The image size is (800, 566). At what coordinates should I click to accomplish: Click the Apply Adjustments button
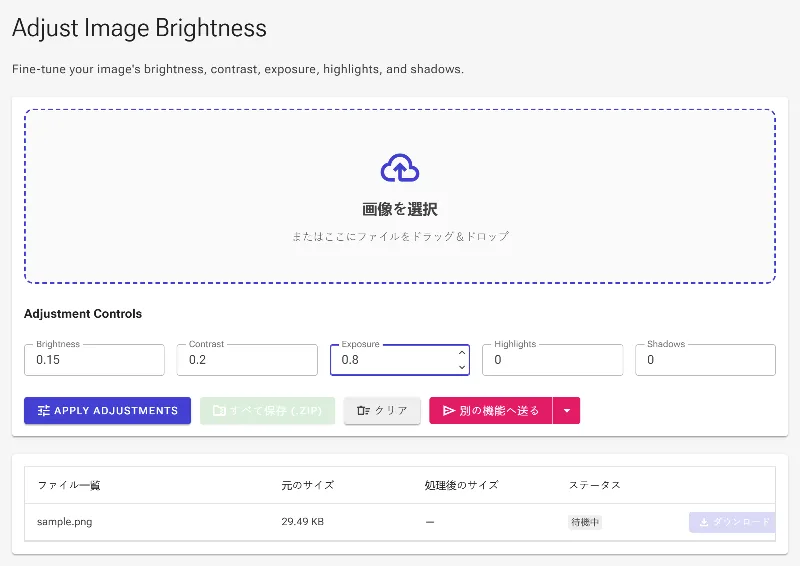pyautogui.click(x=107, y=411)
